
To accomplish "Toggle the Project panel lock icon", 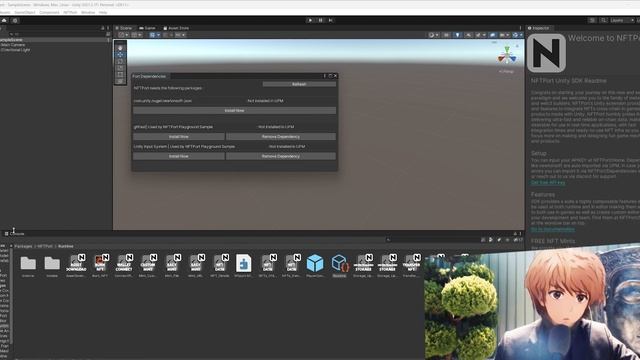I will (x=515, y=234).
